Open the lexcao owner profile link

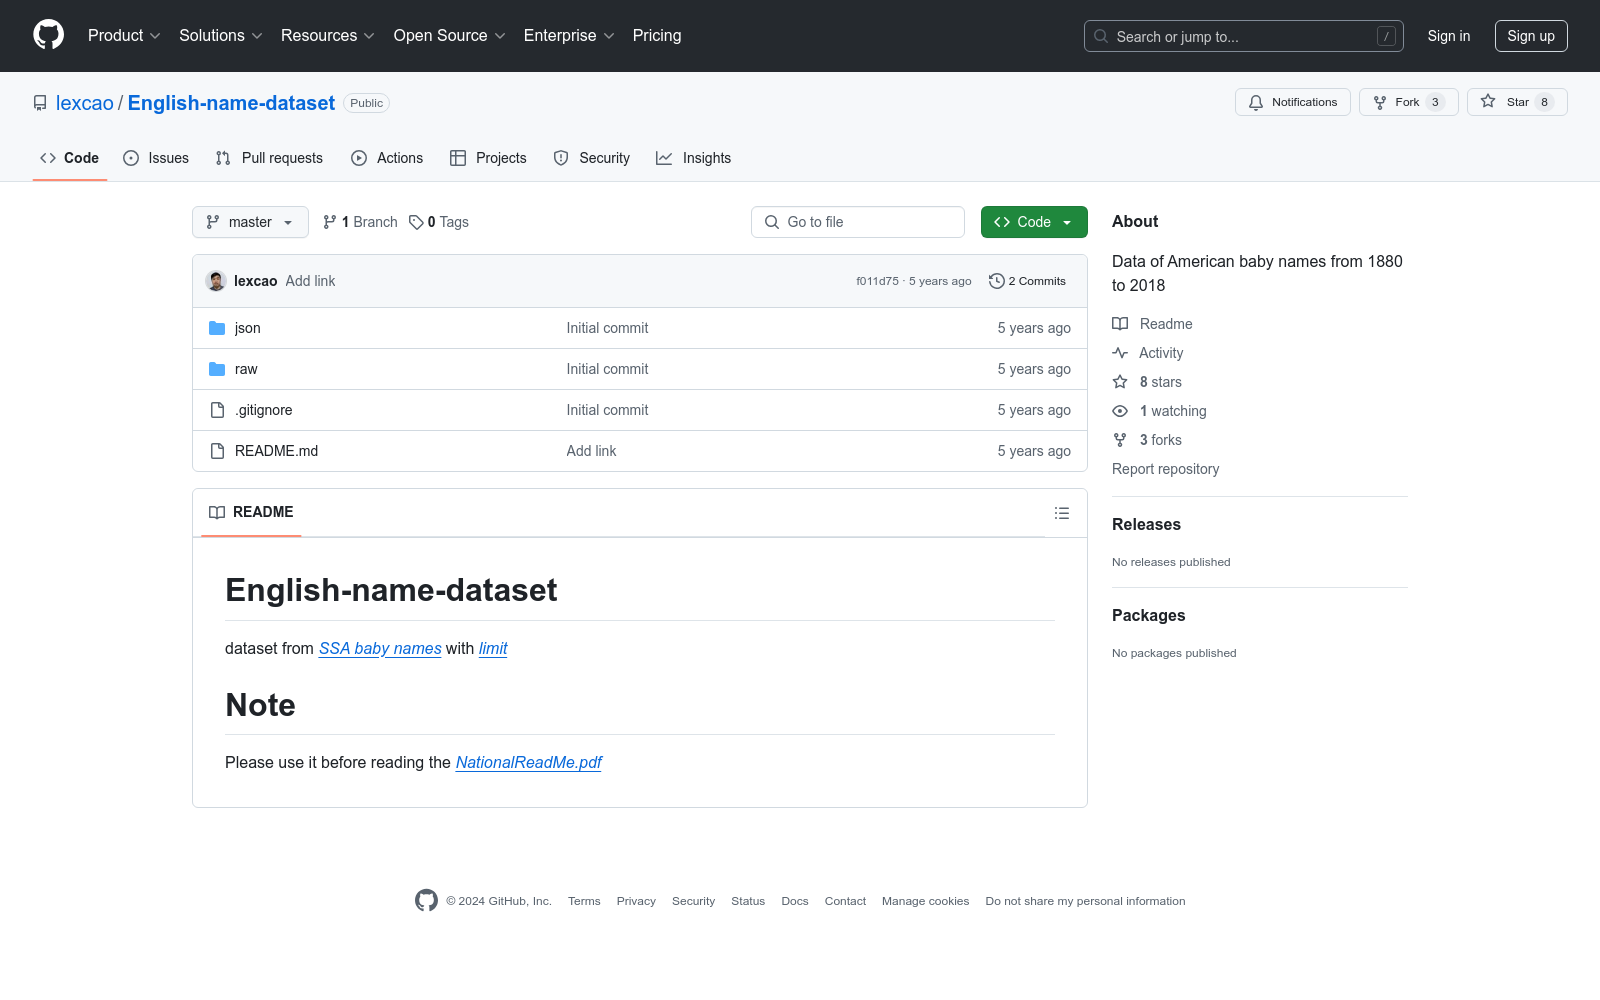[85, 103]
